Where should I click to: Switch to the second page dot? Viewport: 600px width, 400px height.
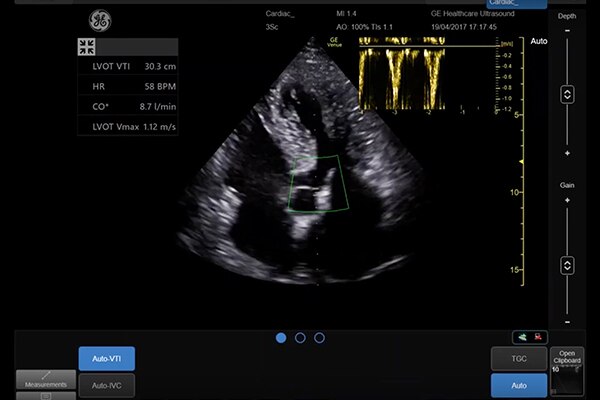[x=300, y=338]
